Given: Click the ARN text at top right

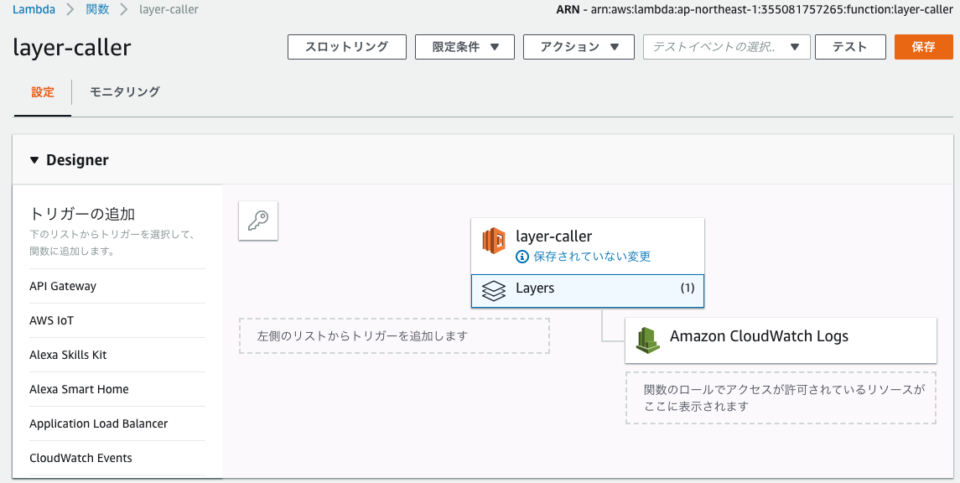Looking at the screenshot, I should click(754, 10).
